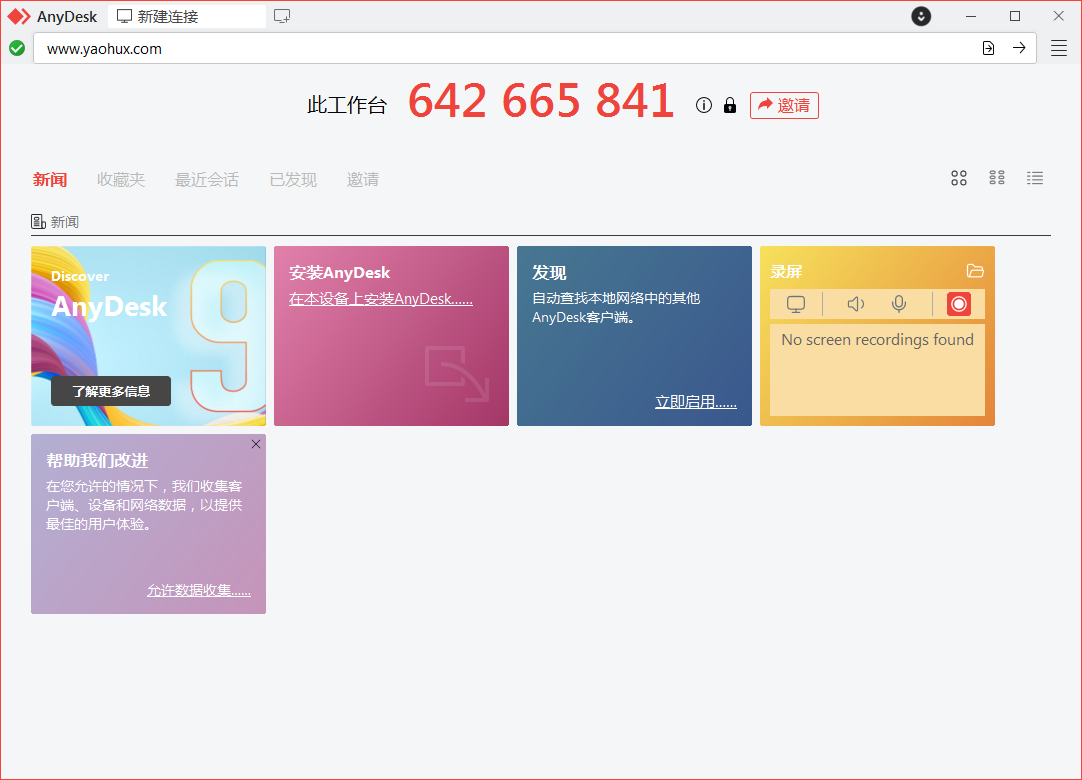Switch to list view layout
Viewport: 1082px width, 780px height.
tap(1035, 177)
